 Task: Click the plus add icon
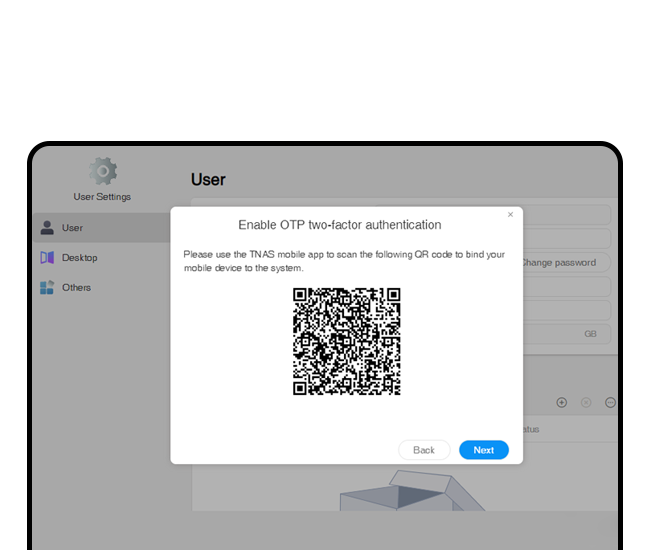(x=561, y=402)
